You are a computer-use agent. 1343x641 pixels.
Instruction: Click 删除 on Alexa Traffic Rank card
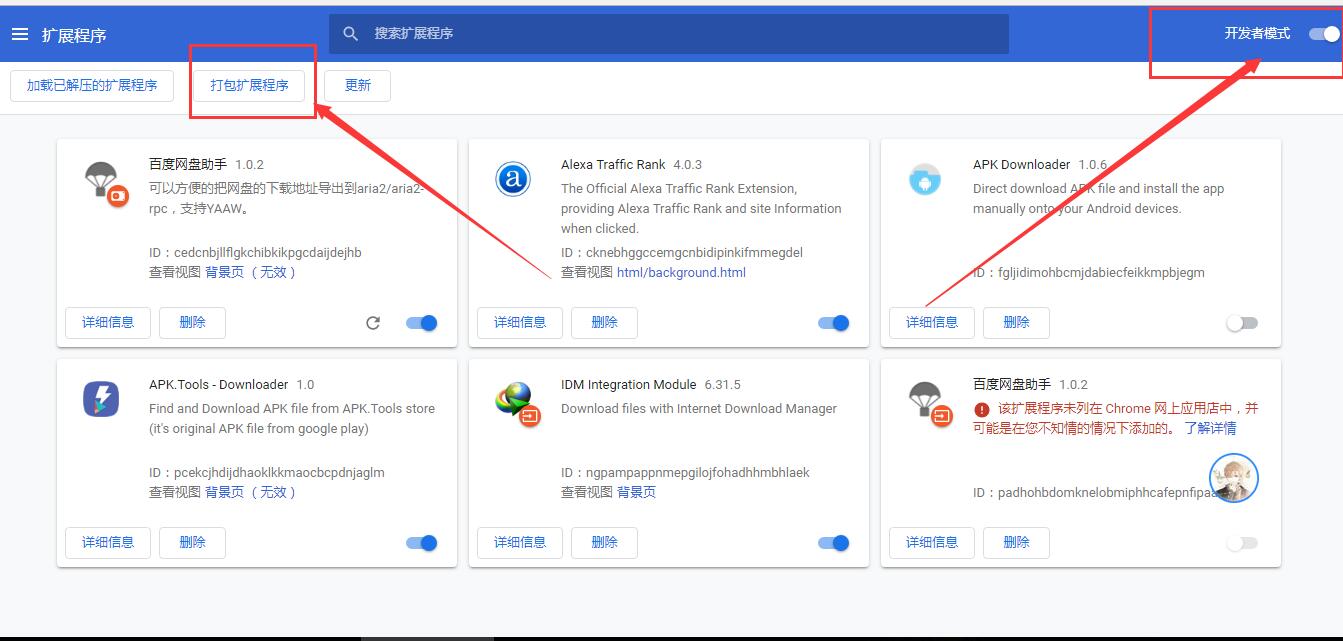(x=605, y=322)
